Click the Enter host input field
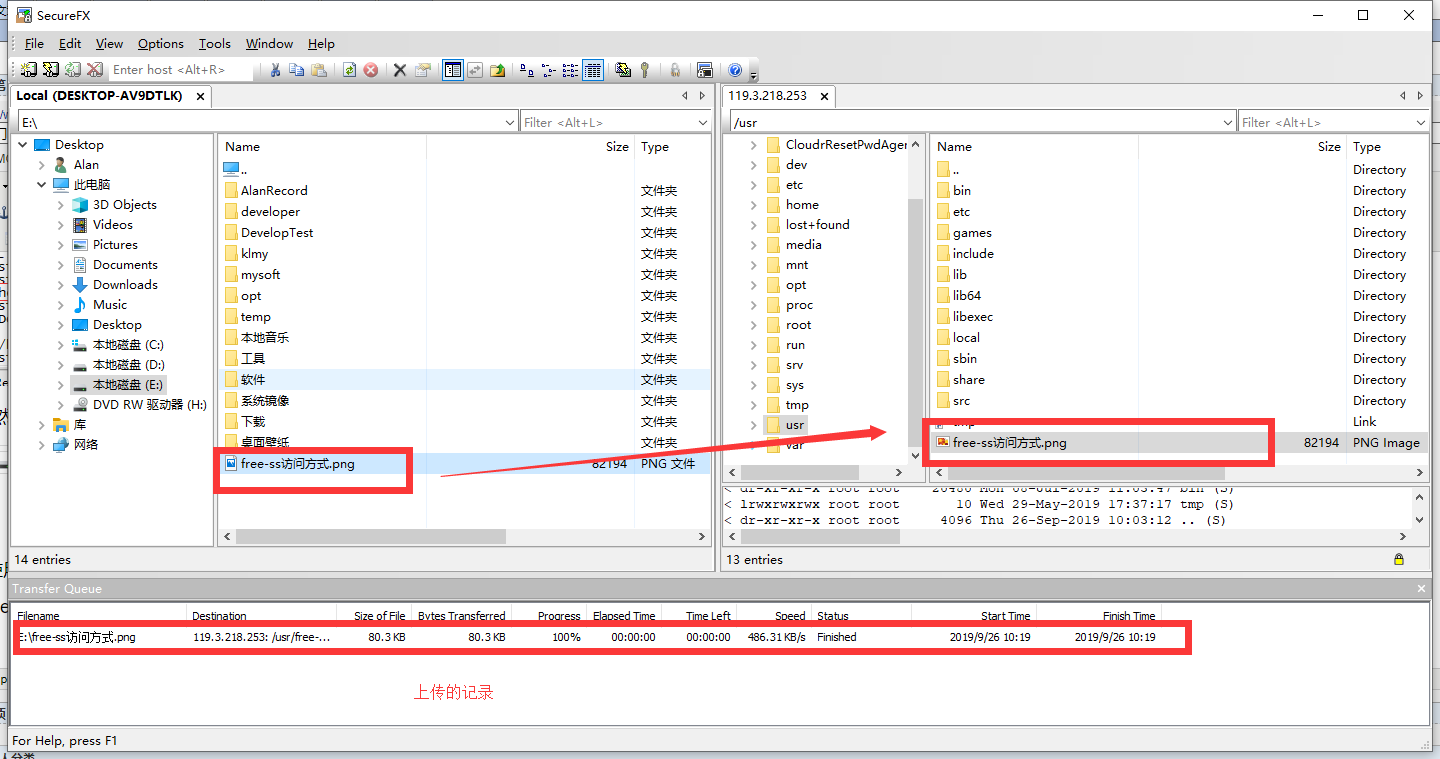Viewport: 1440px width, 759px height. 181,70
